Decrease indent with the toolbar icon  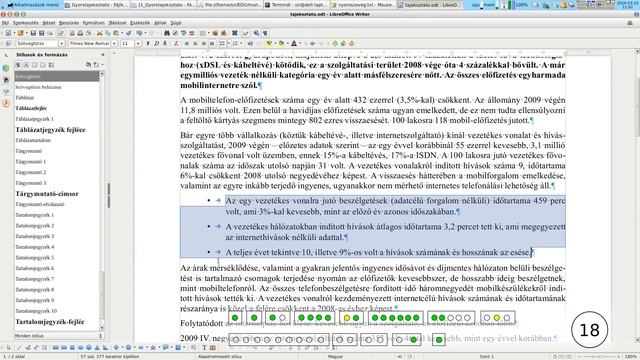250,43
